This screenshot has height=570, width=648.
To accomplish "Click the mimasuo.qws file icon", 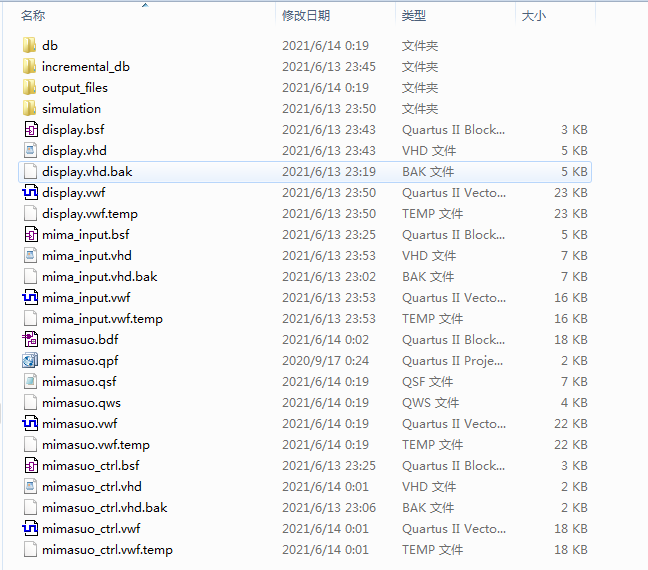I will point(30,403).
